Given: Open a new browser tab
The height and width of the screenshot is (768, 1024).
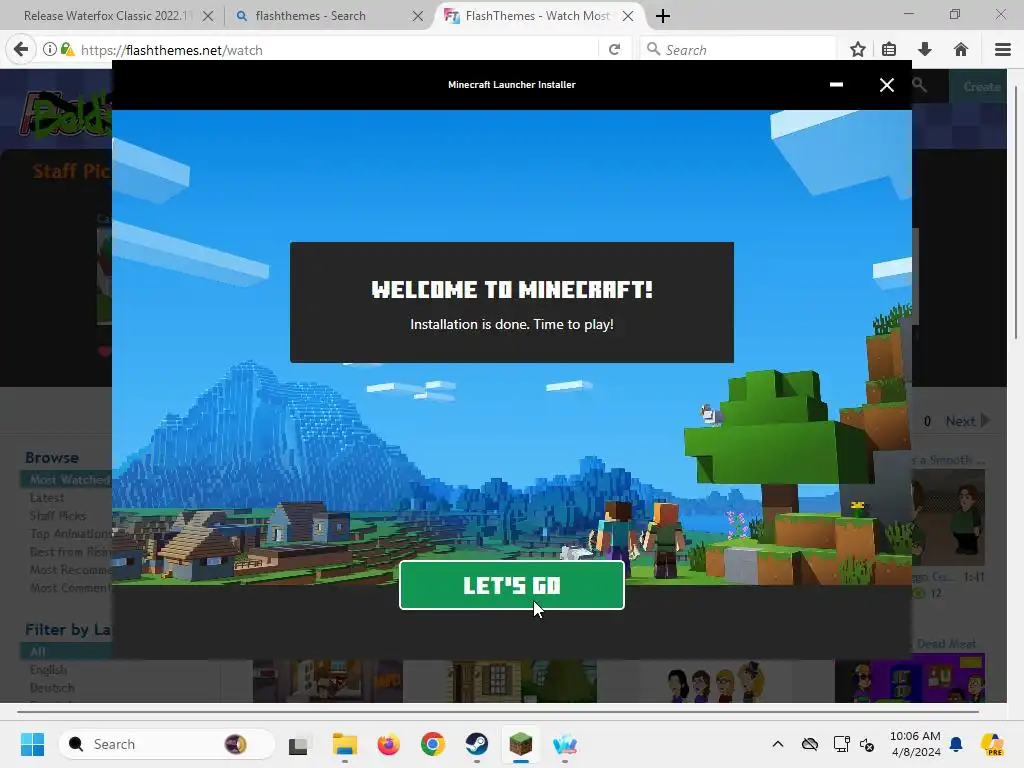Looking at the screenshot, I should pos(663,16).
